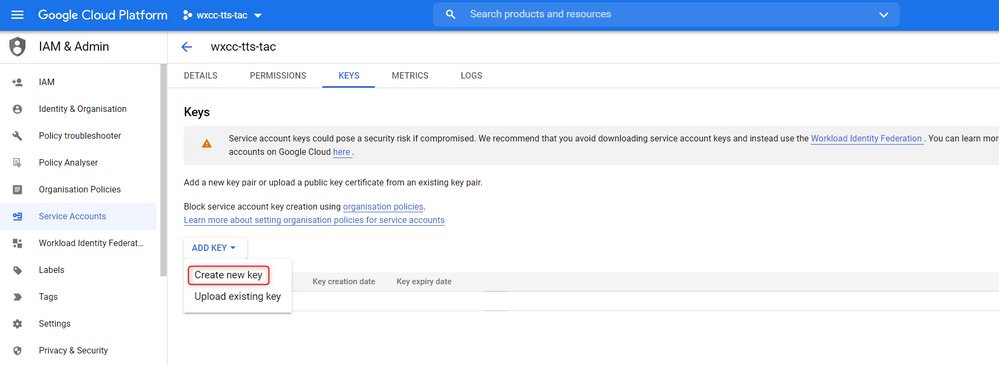Viewport: 999px width, 365px height.
Task: Choose Upload existing key
Action: [238, 296]
